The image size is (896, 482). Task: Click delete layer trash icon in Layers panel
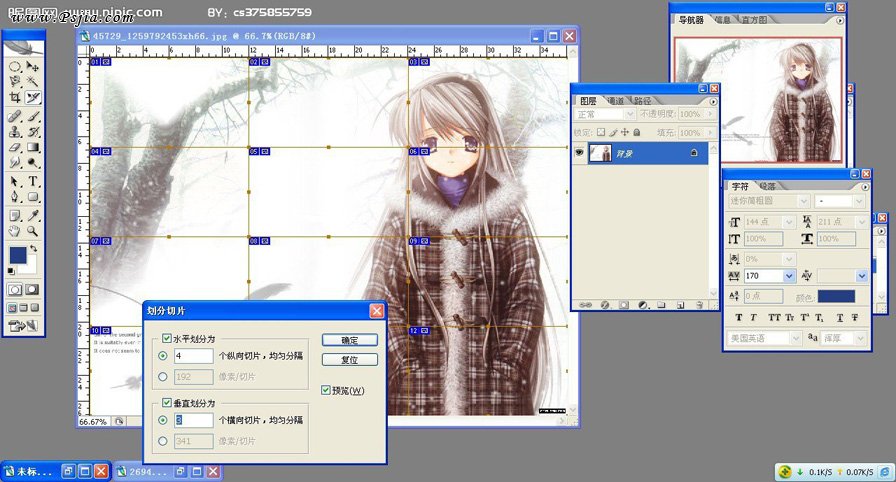point(699,305)
